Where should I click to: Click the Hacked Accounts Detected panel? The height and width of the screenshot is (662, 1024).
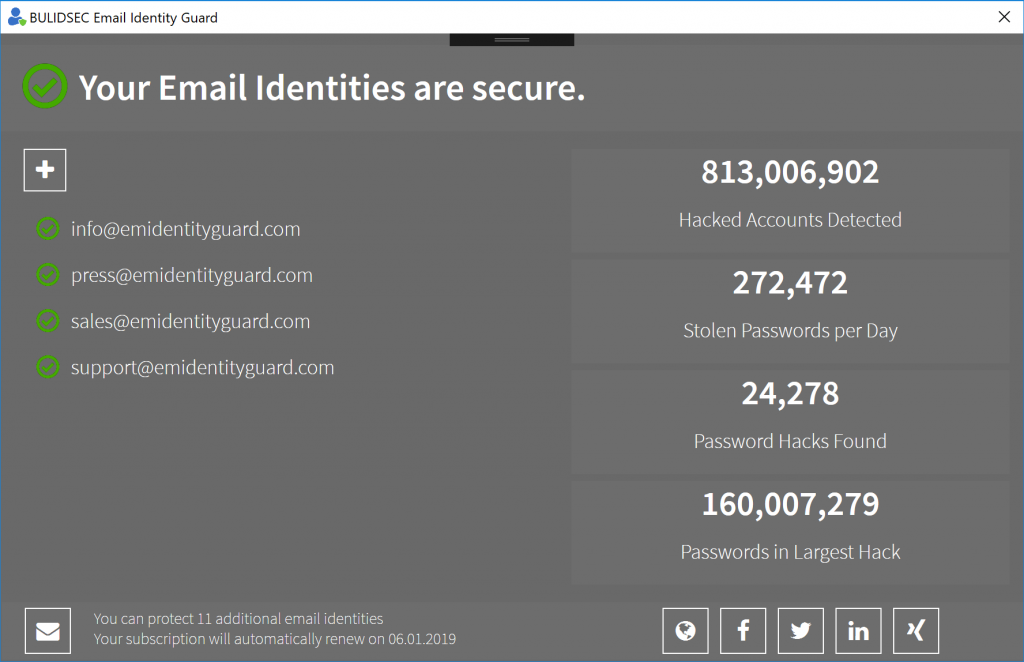pyautogui.click(x=790, y=200)
